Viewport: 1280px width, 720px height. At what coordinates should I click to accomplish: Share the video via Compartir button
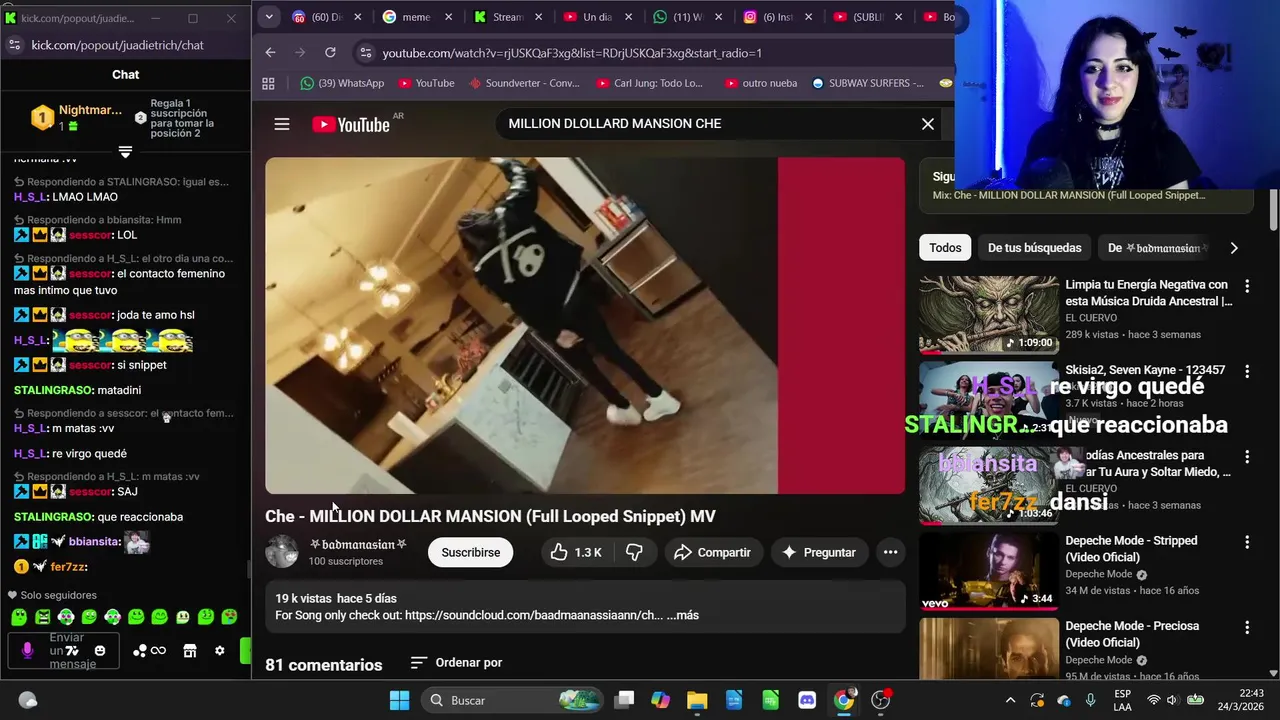[x=712, y=552]
